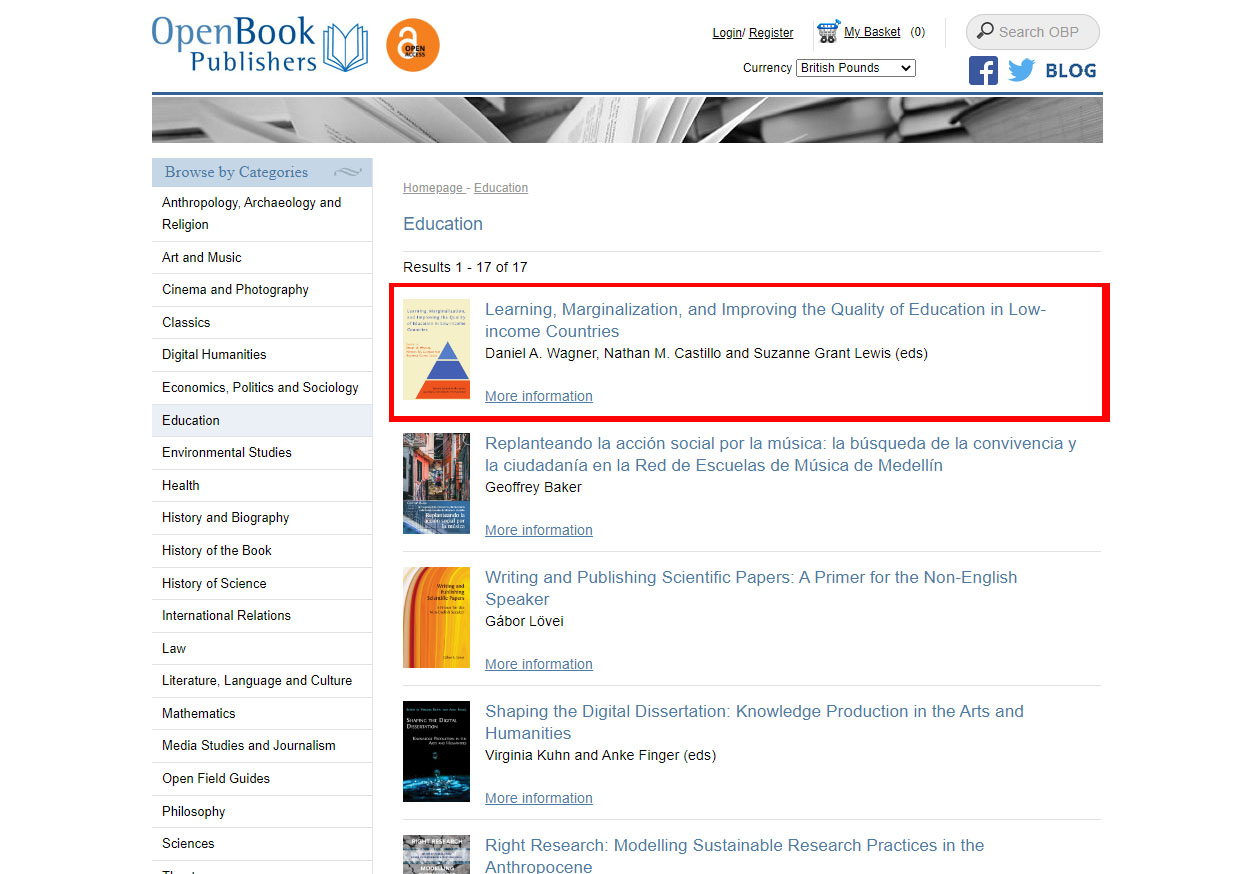Click More information under Geoffrey Baker
The image size is (1256, 874).
539,530
